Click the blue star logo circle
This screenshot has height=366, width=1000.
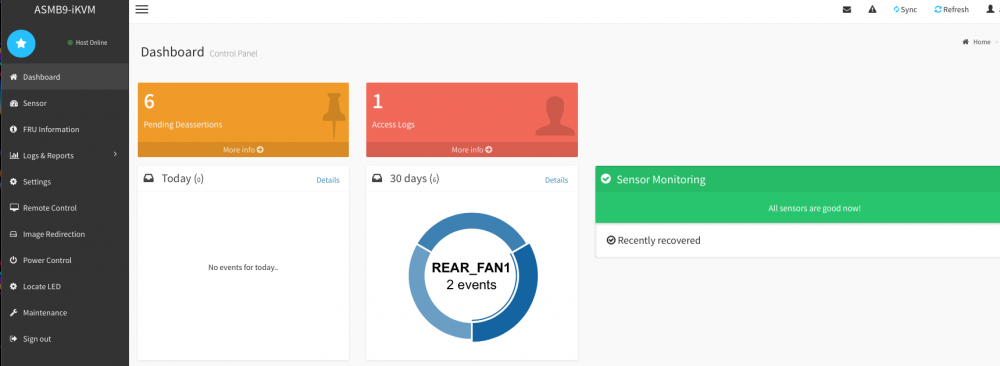[x=21, y=43]
